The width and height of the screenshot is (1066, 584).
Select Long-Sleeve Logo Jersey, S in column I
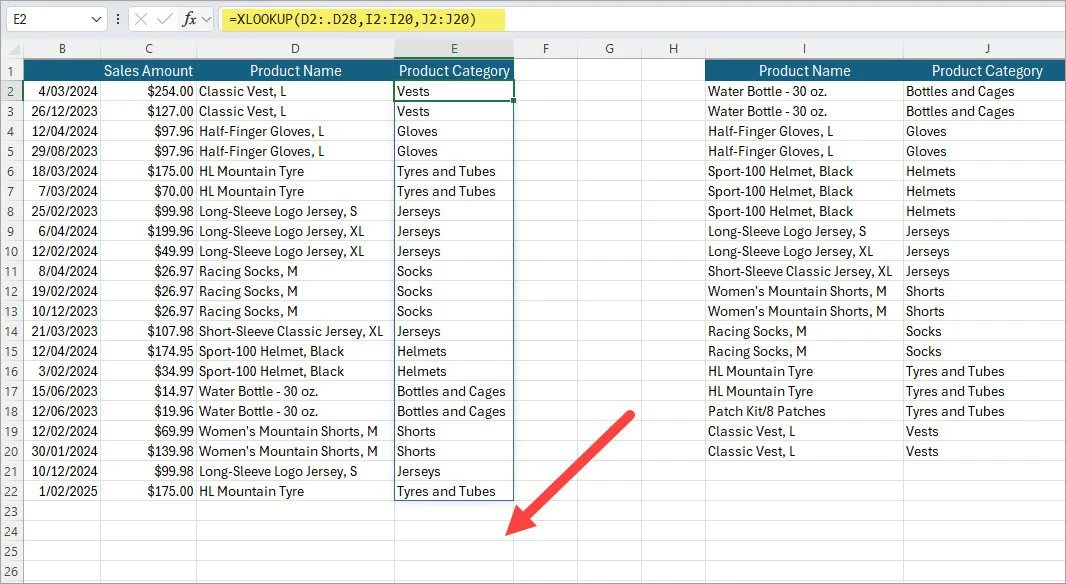pyautogui.click(x=804, y=231)
